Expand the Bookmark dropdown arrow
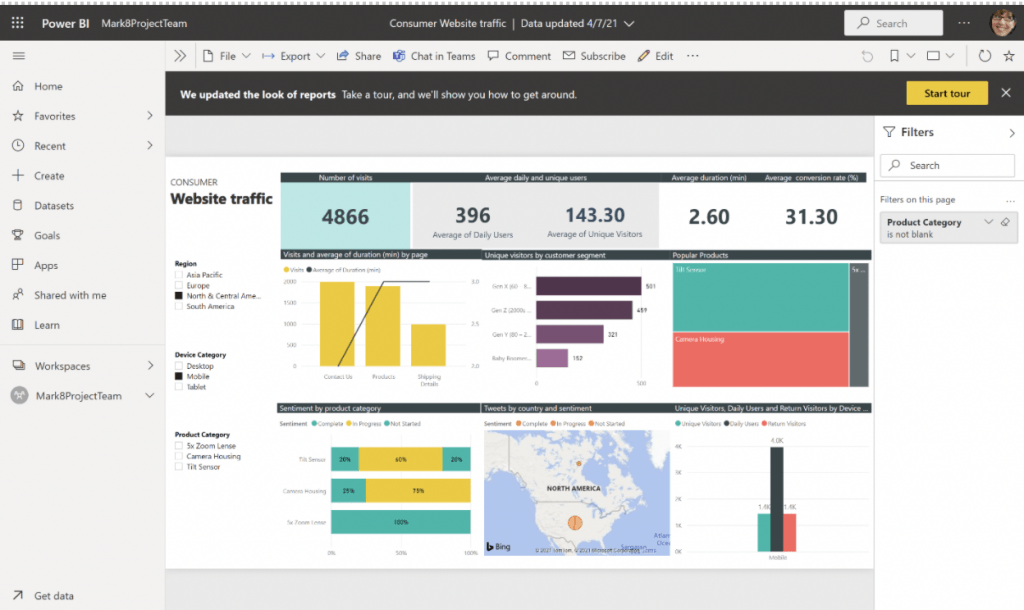This screenshot has height=610, width=1024. [910, 56]
